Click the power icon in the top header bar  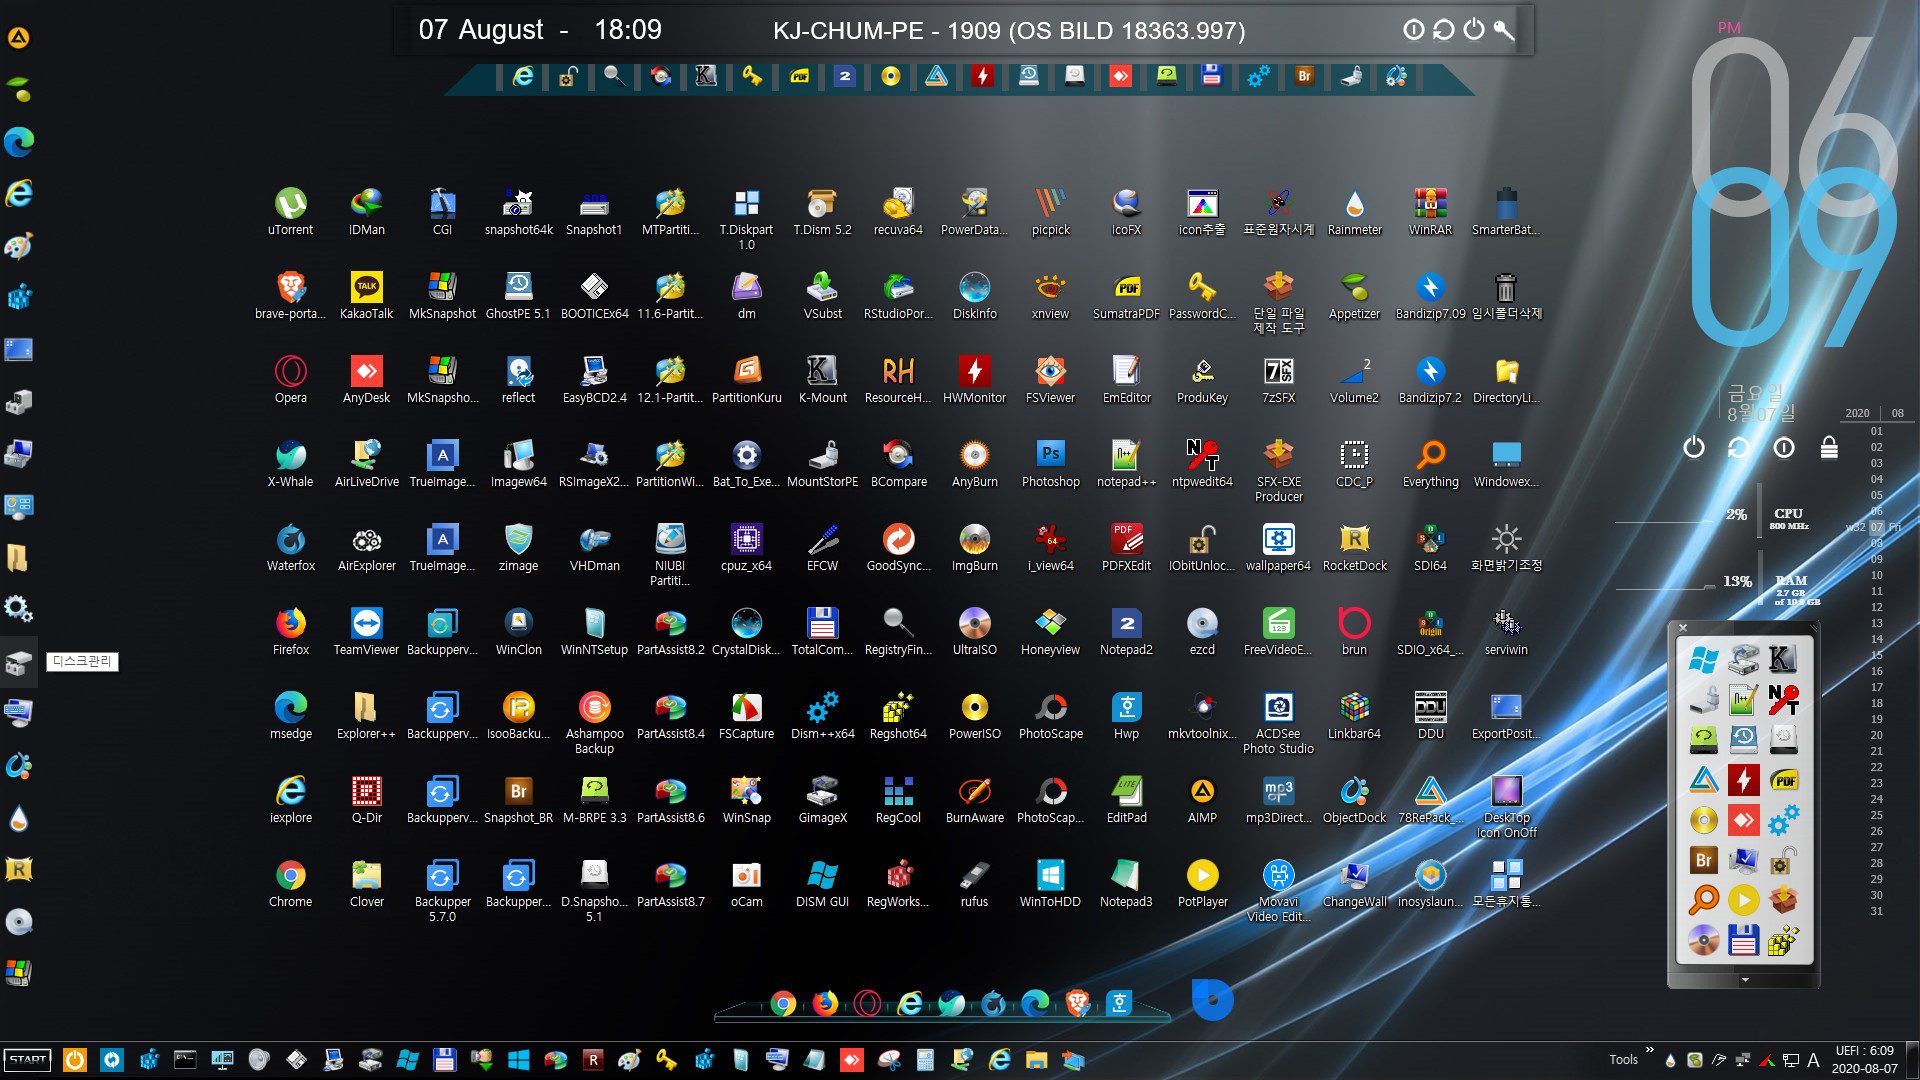tap(1473, 30)
